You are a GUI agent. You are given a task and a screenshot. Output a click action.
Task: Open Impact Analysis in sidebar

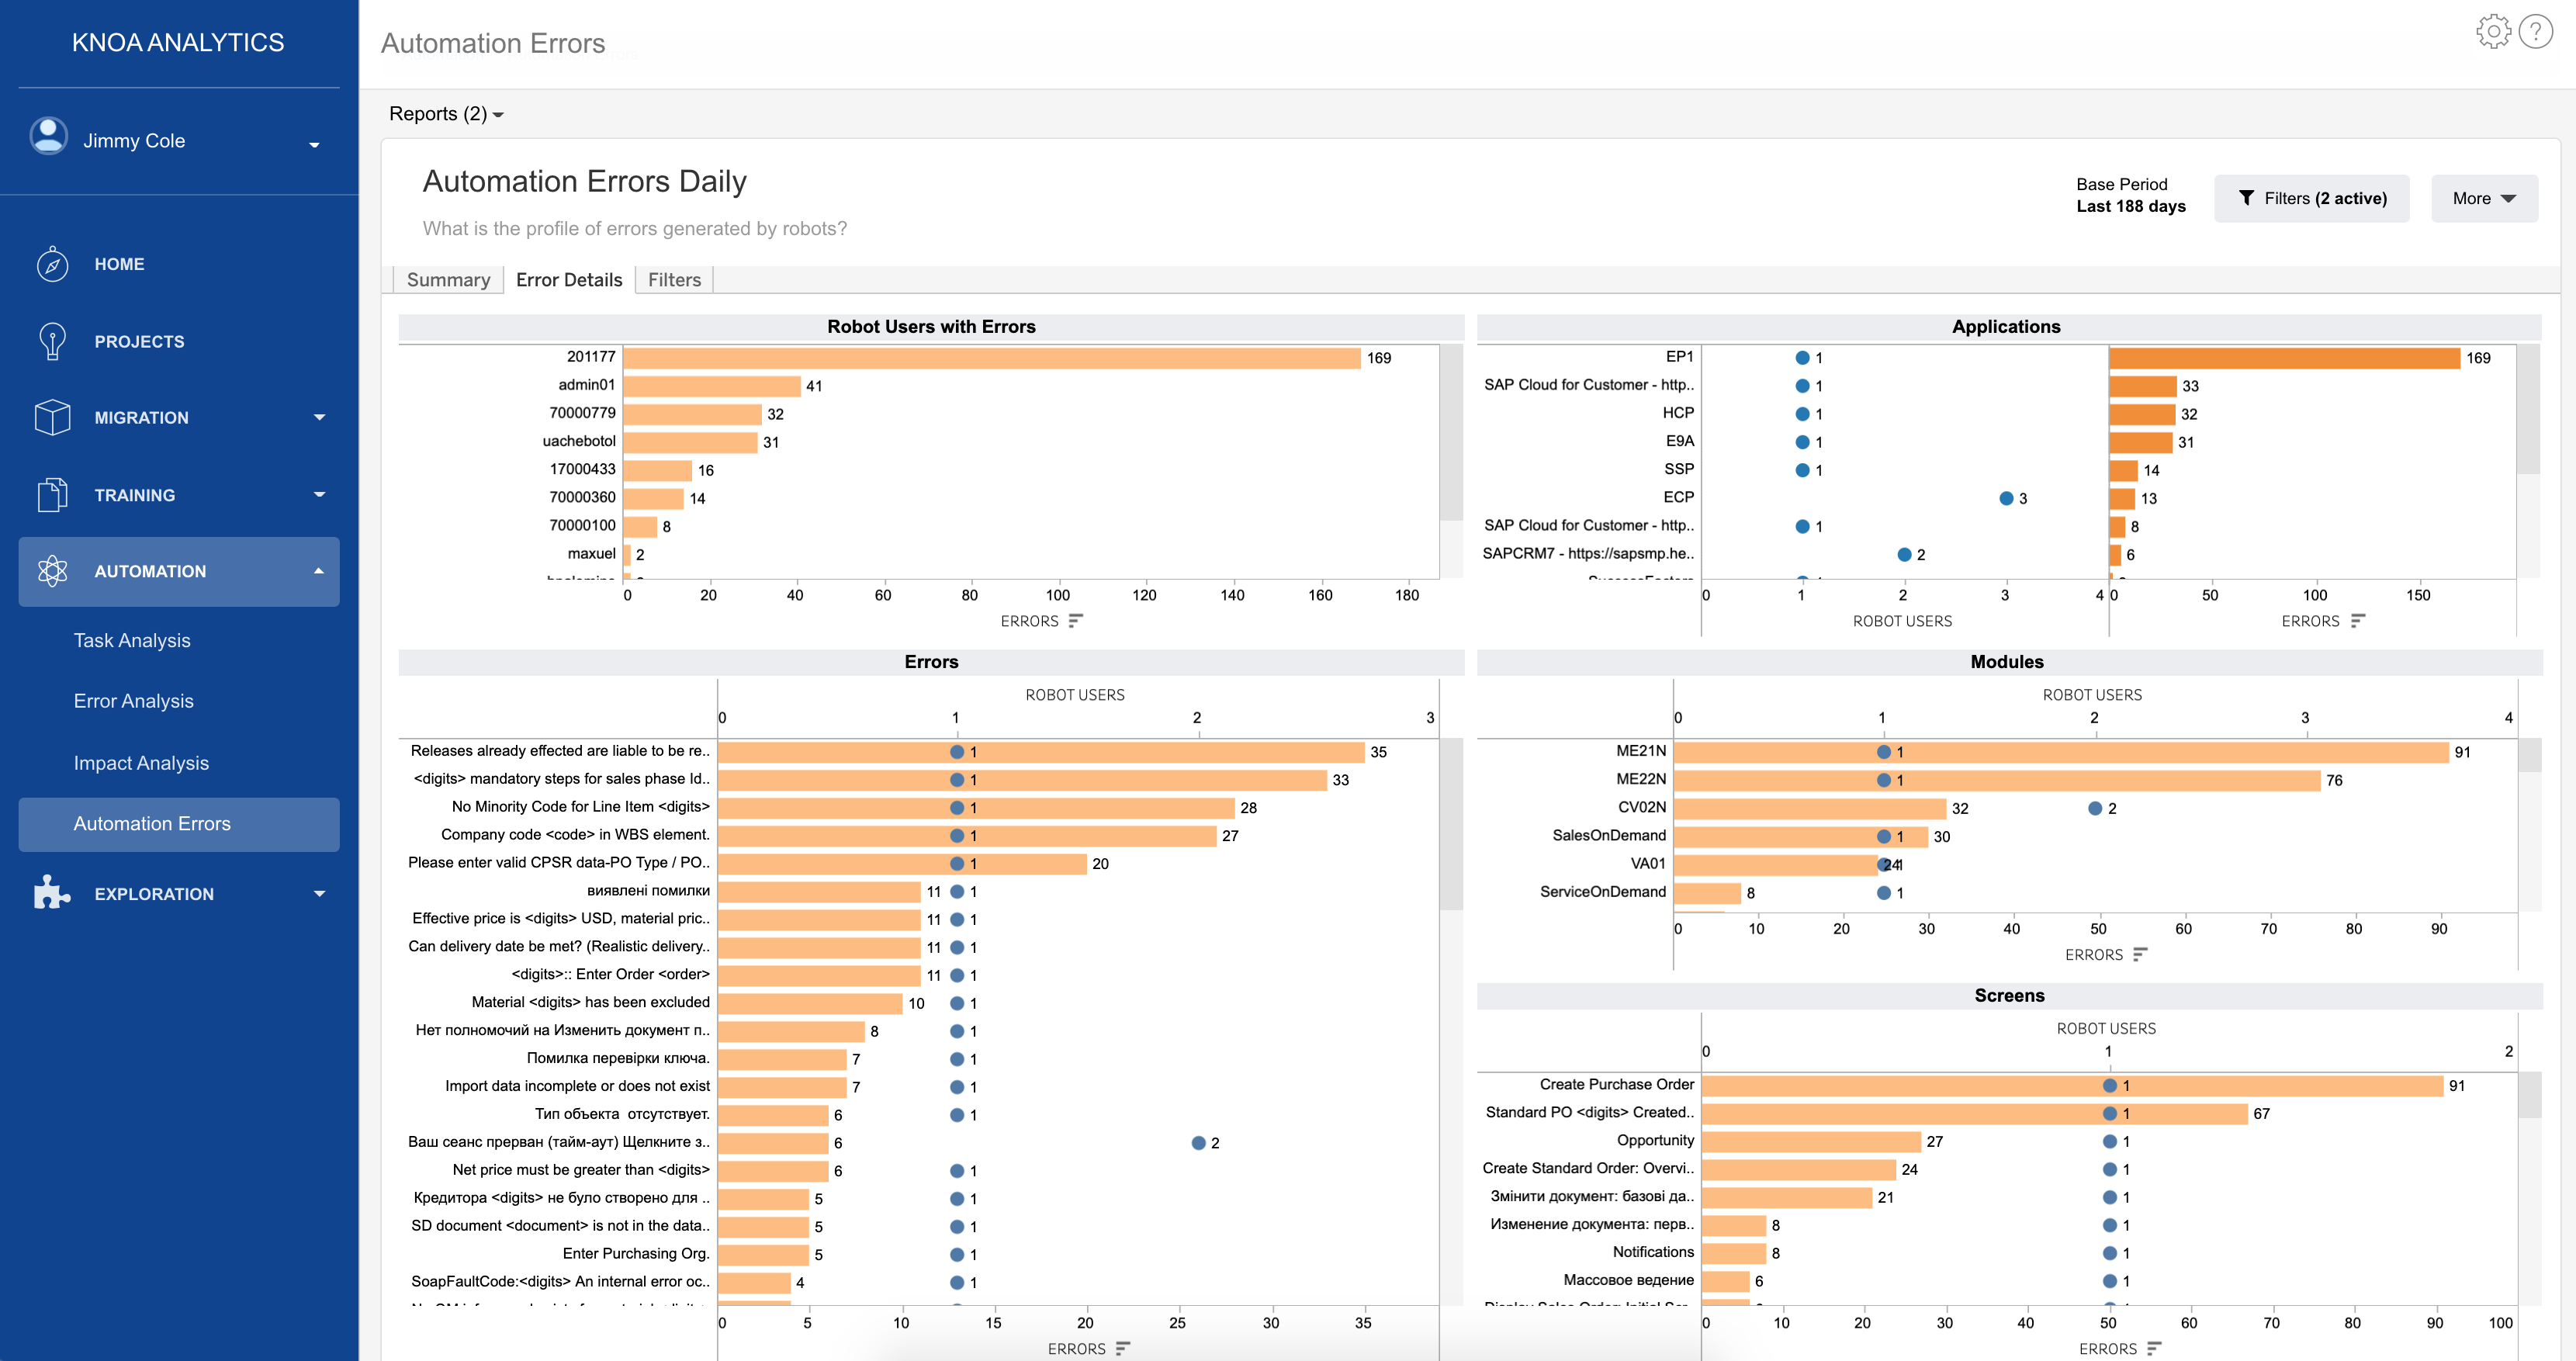pyautogui.click(x=141, y=763)
